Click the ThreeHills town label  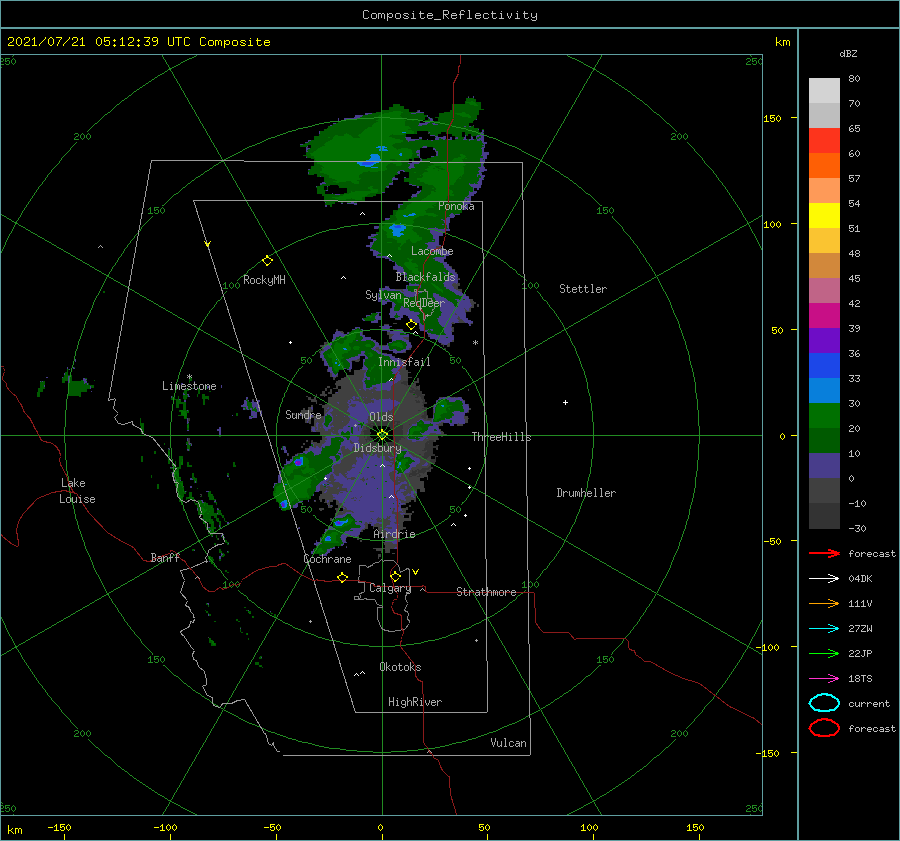pyautogui.click(x=501, y=437)
